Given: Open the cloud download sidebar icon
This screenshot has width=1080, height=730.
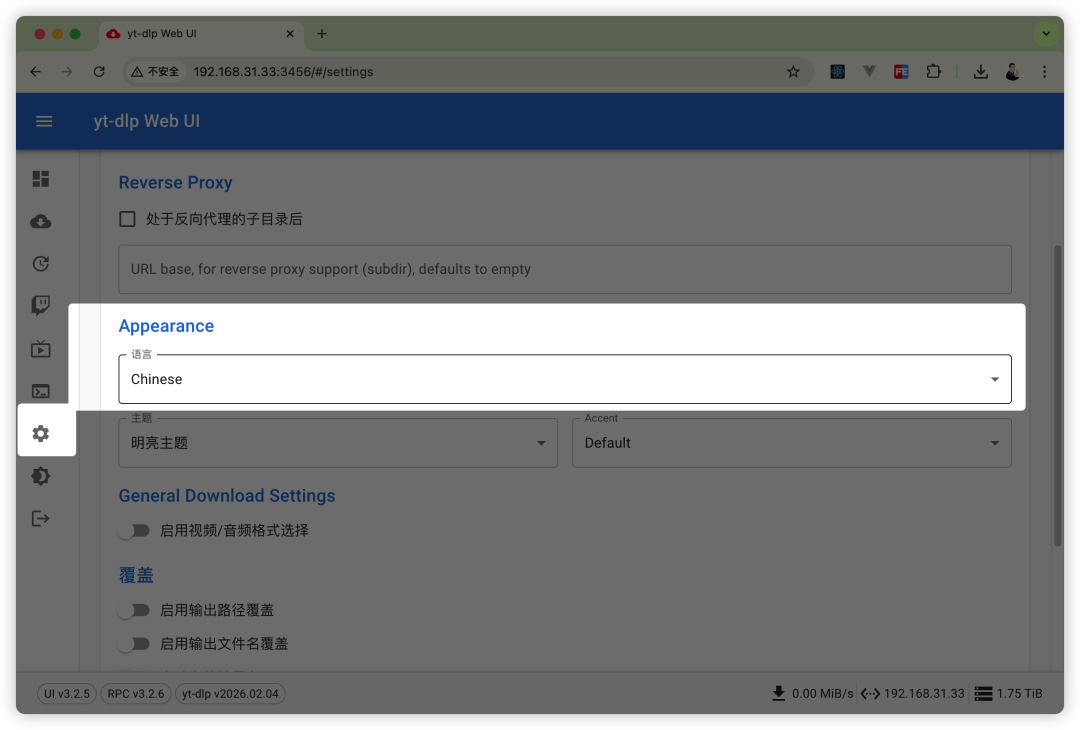Looking at the screenshot, I should pos(41,222).
